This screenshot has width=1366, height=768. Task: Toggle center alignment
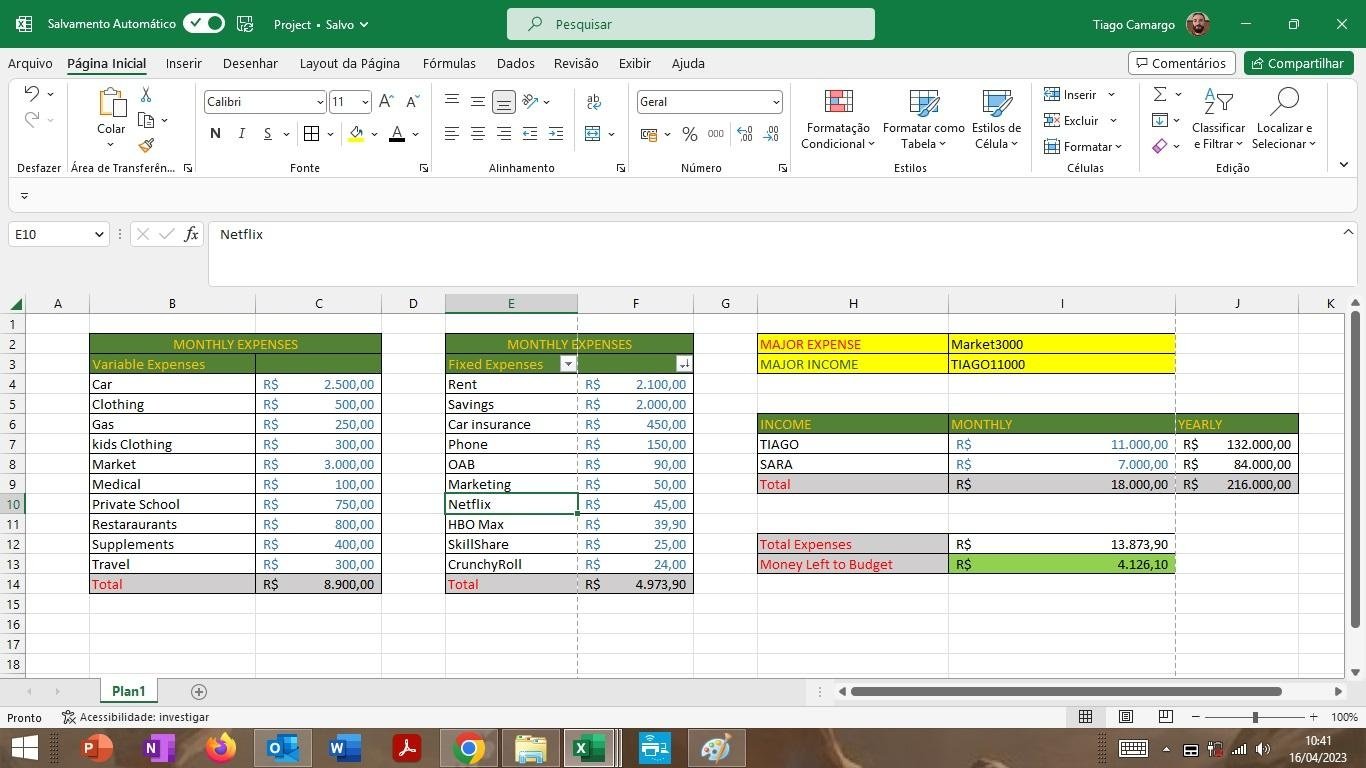[x=477, y=133]
